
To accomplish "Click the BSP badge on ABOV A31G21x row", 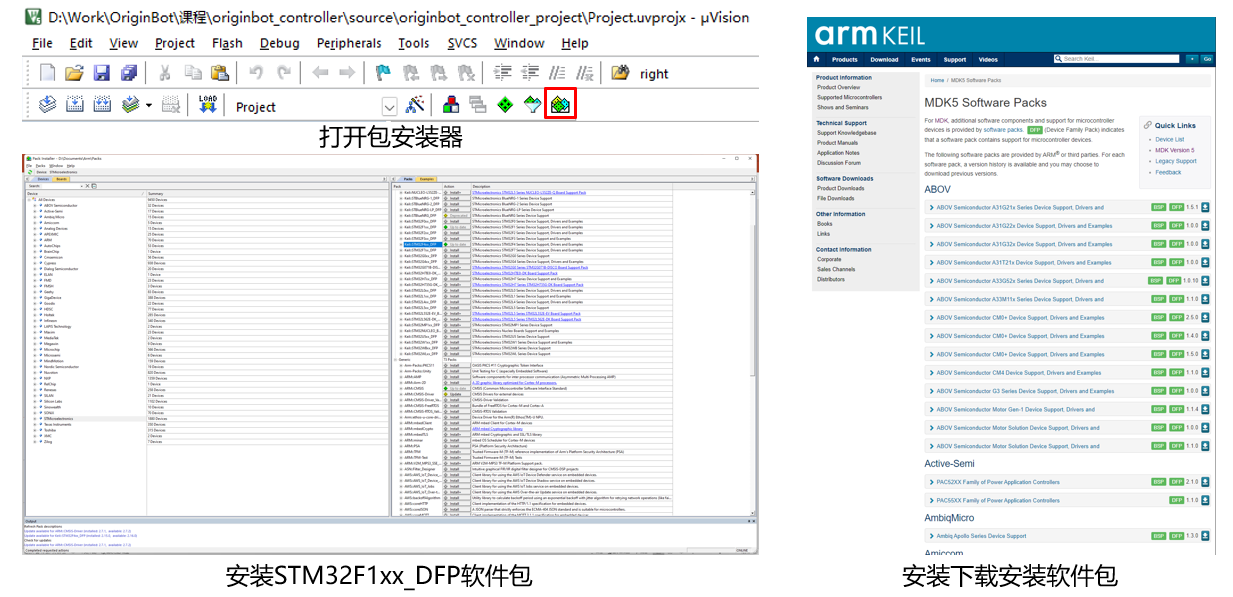I will tap(1157, 208).
